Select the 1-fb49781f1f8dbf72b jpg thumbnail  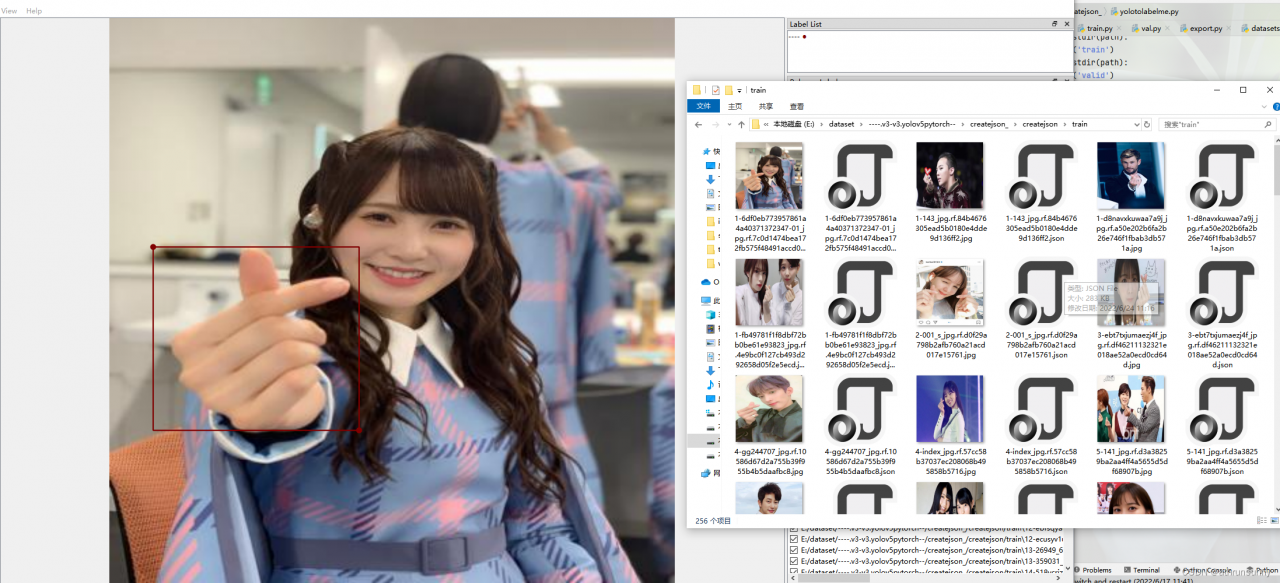769,293
